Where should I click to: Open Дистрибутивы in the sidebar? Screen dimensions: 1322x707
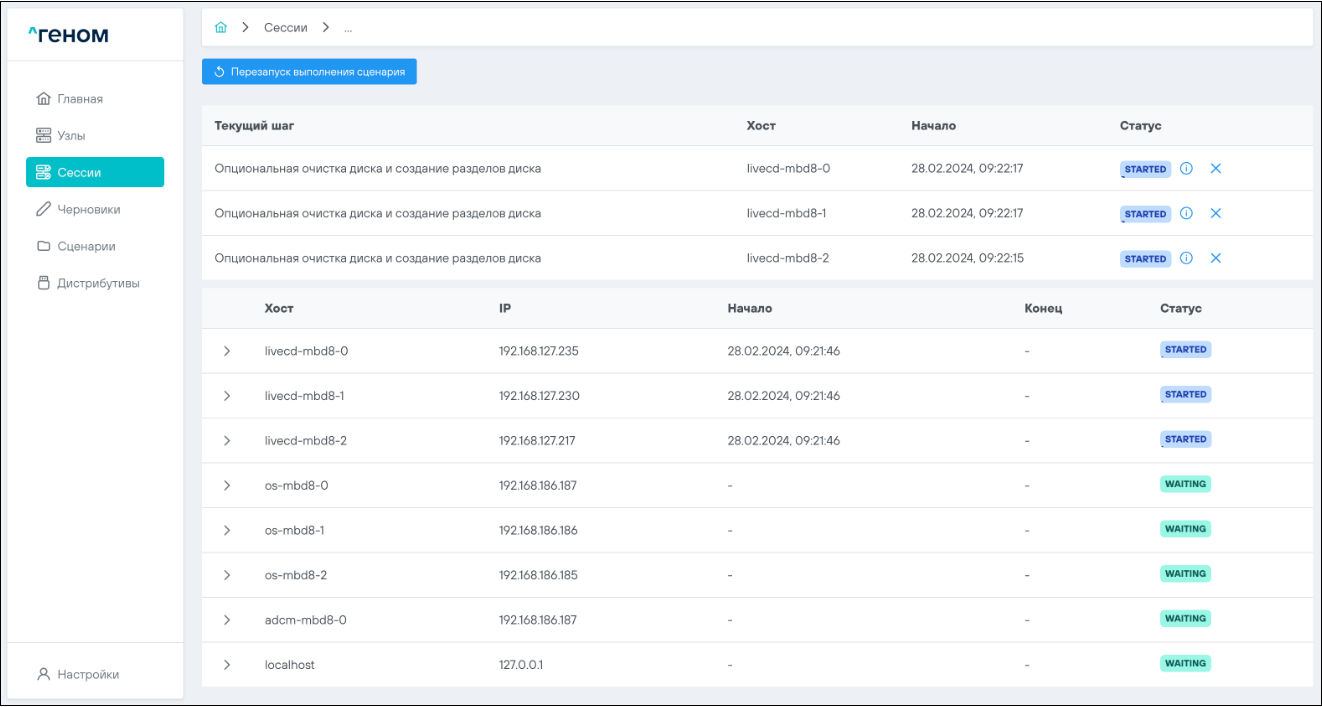pos(98,283)
